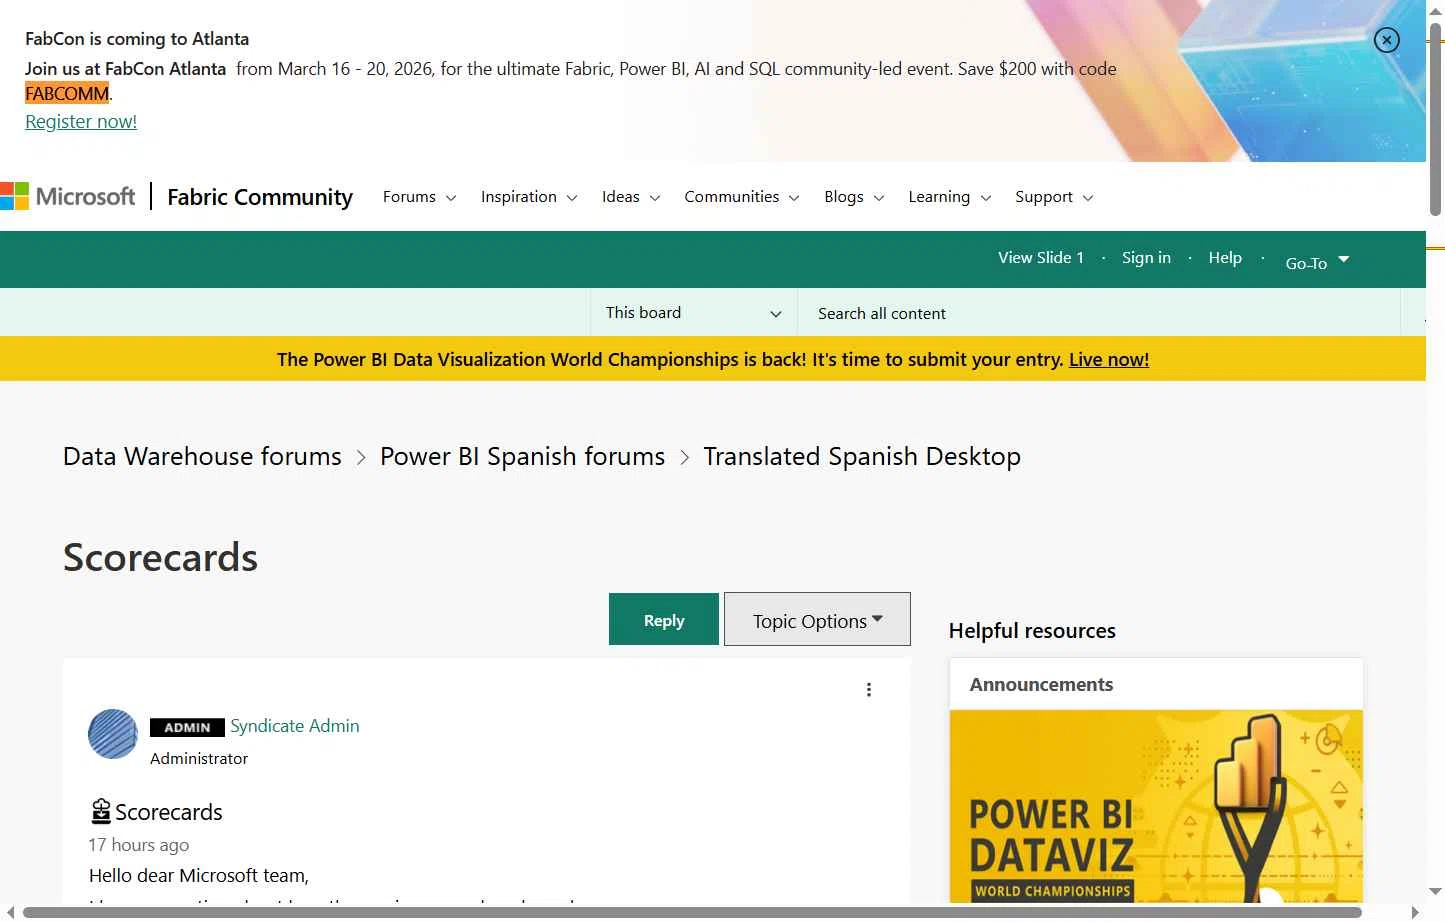
Task: Go to Translated Spanish Desktop breadcrumb
Action: [862, 456]
